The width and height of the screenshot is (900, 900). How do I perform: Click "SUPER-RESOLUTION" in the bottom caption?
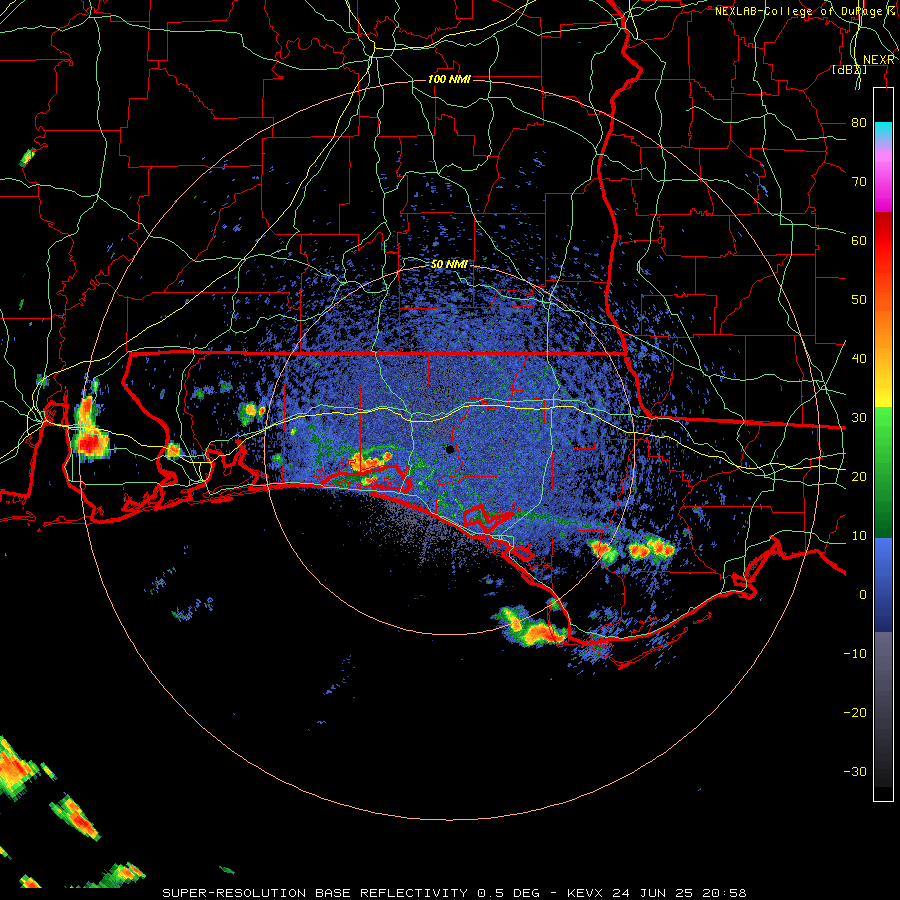click(x=234, y=893)
